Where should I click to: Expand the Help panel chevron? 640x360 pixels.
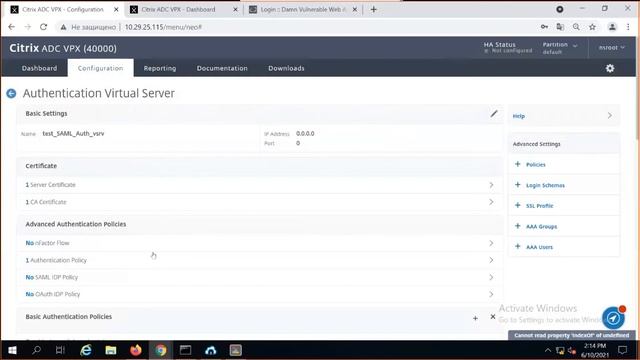[x=609, y=116]
